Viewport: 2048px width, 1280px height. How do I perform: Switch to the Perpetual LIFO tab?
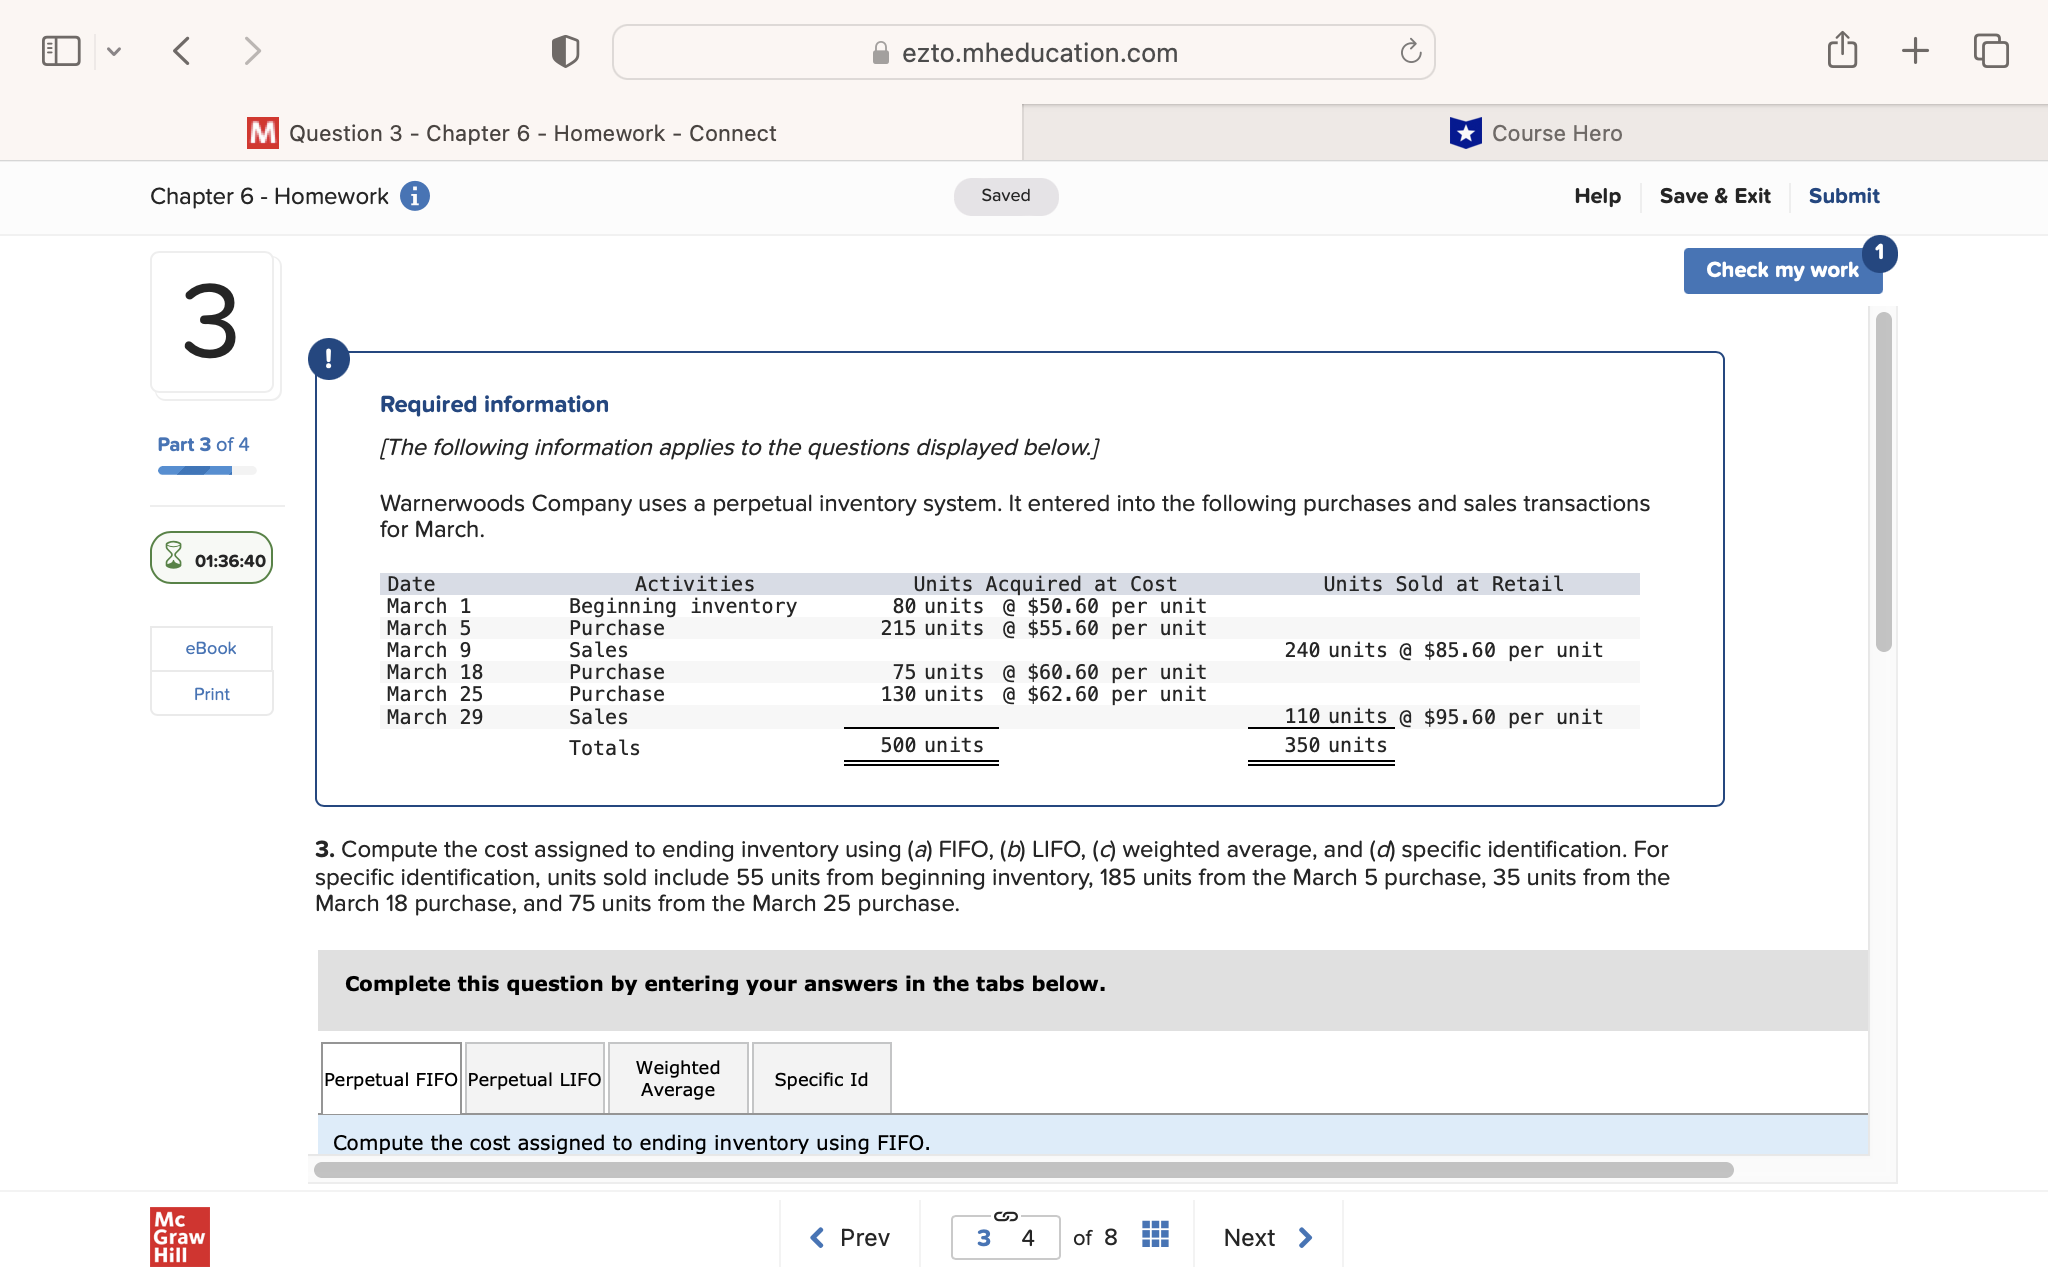(534, 1078)
